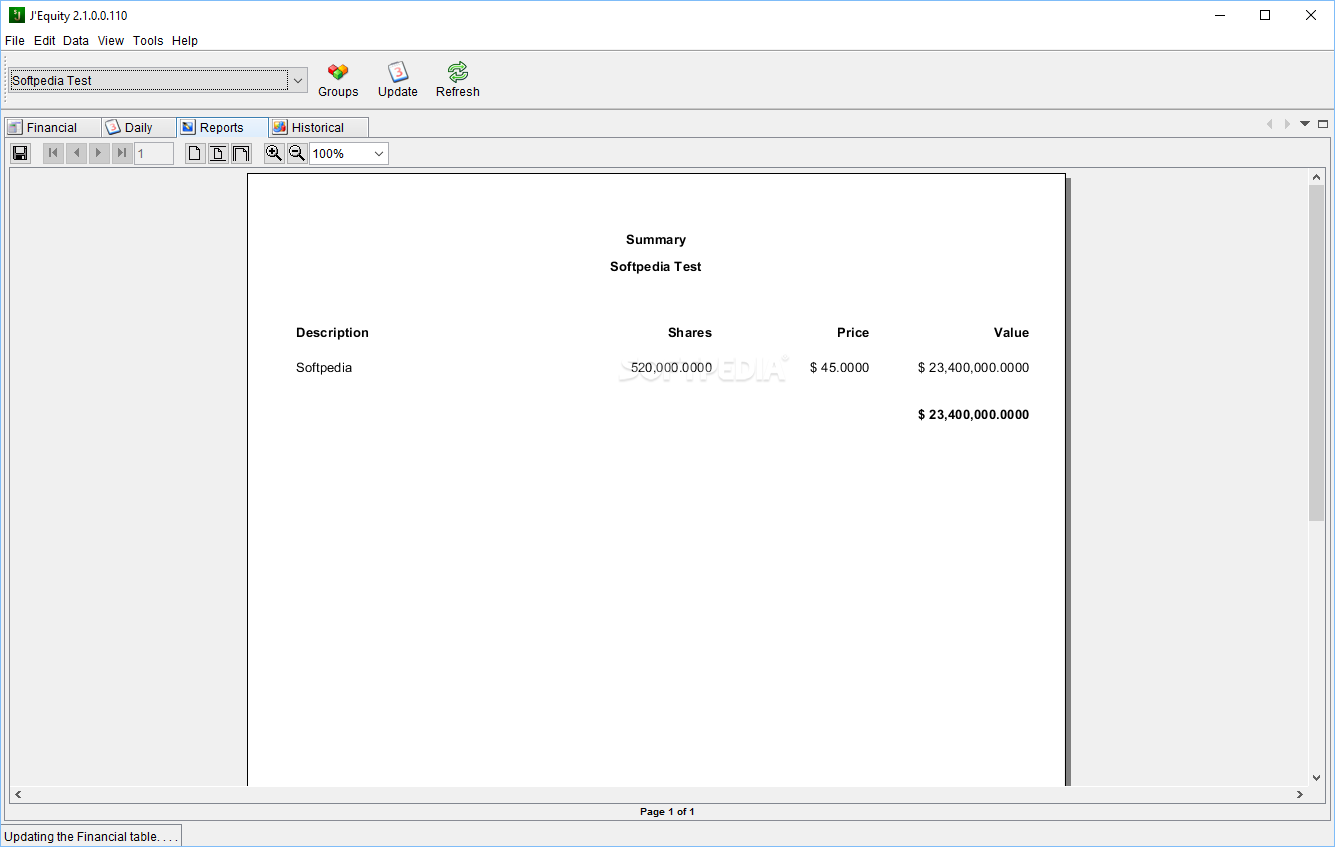Click the Description column header
1335x847 pixels.
pyautogui.click(x=332, y=332)
